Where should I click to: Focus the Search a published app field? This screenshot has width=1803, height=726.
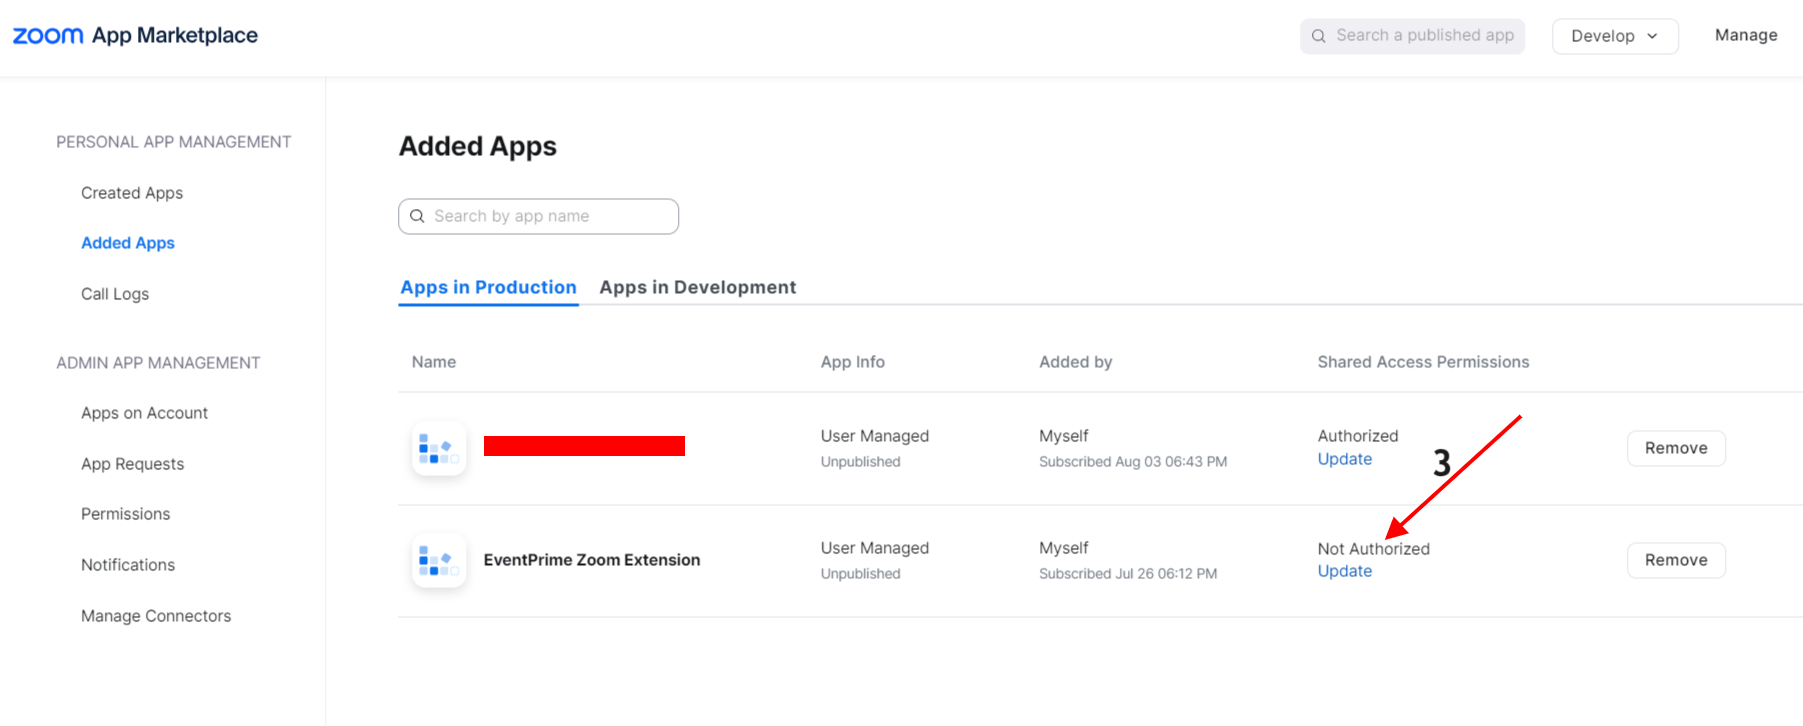coord(1424,36)
